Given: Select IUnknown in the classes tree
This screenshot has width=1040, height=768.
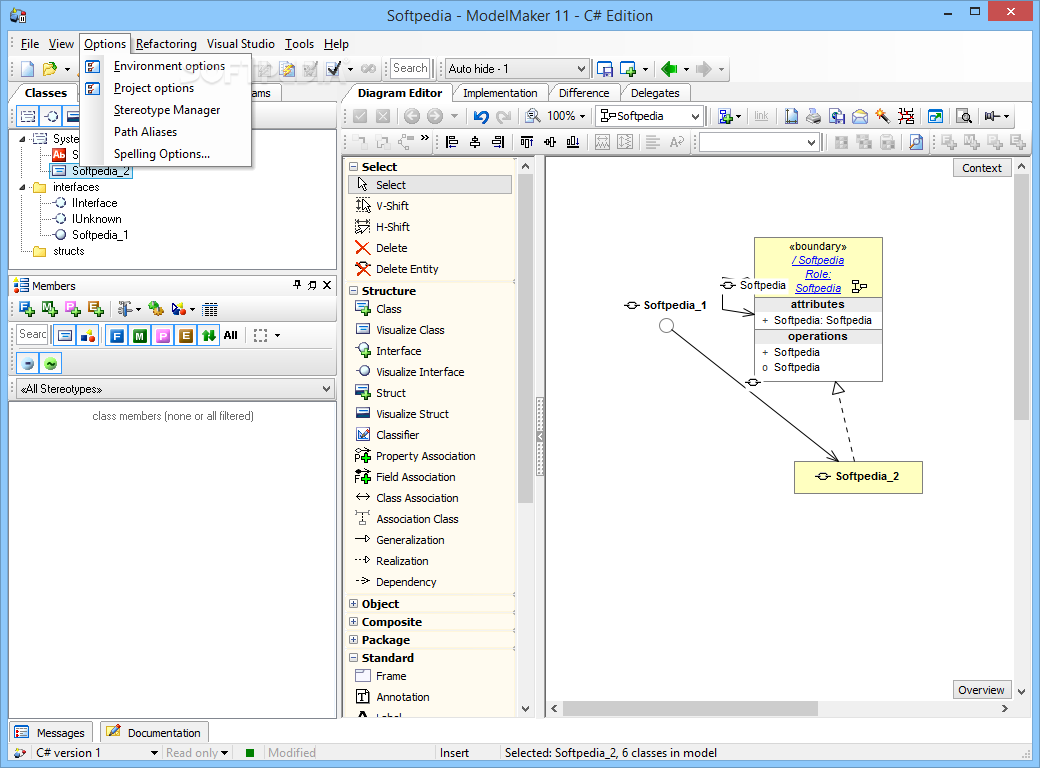Looking at the screenshot, I should tap(97, 219).
